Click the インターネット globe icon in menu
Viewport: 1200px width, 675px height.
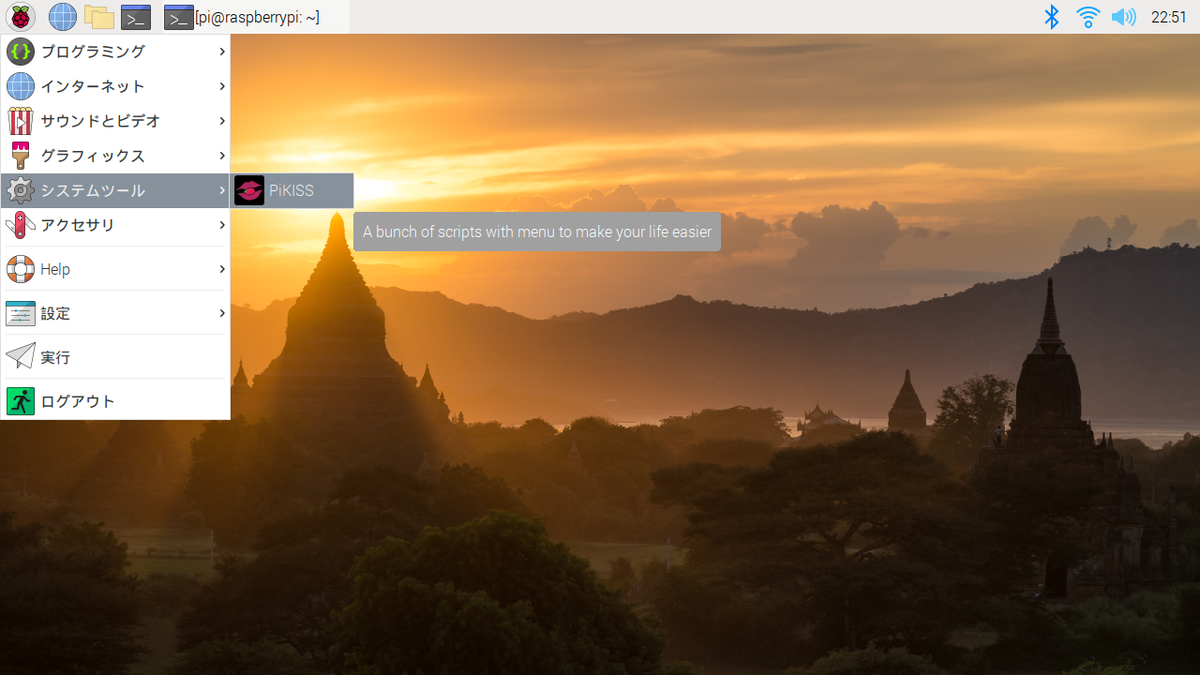(x=20, y=86)
